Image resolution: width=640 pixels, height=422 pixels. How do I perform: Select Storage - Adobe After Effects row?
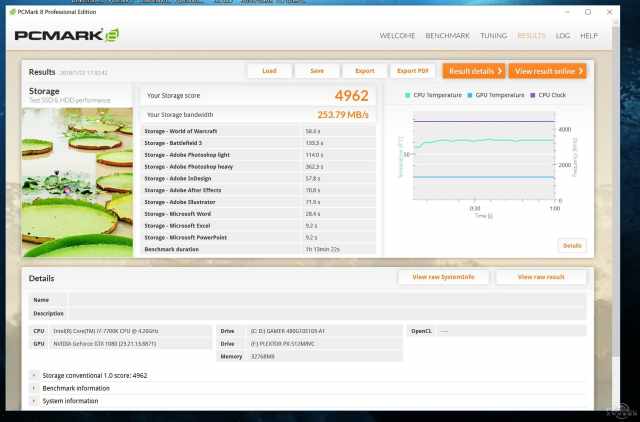click(259, 190)
